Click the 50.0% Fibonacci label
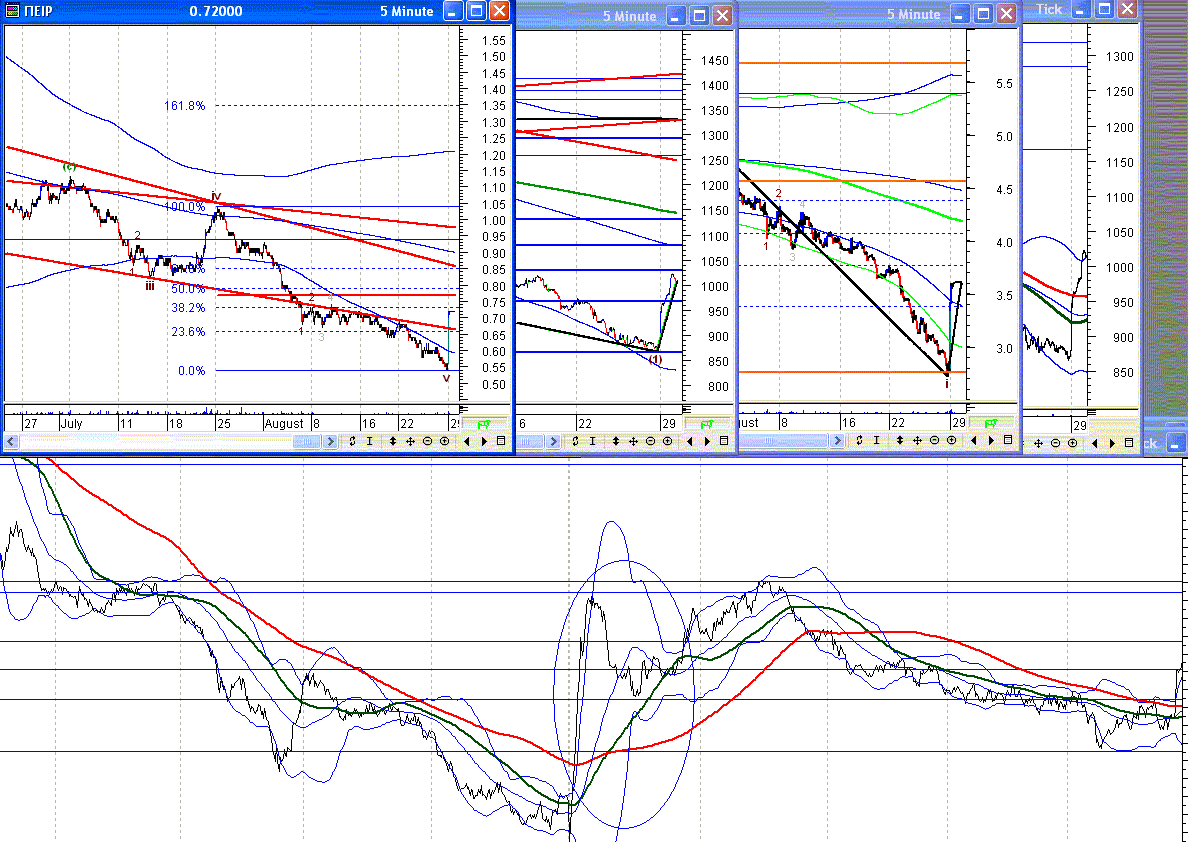1188x842 pixels. (188, 289)
